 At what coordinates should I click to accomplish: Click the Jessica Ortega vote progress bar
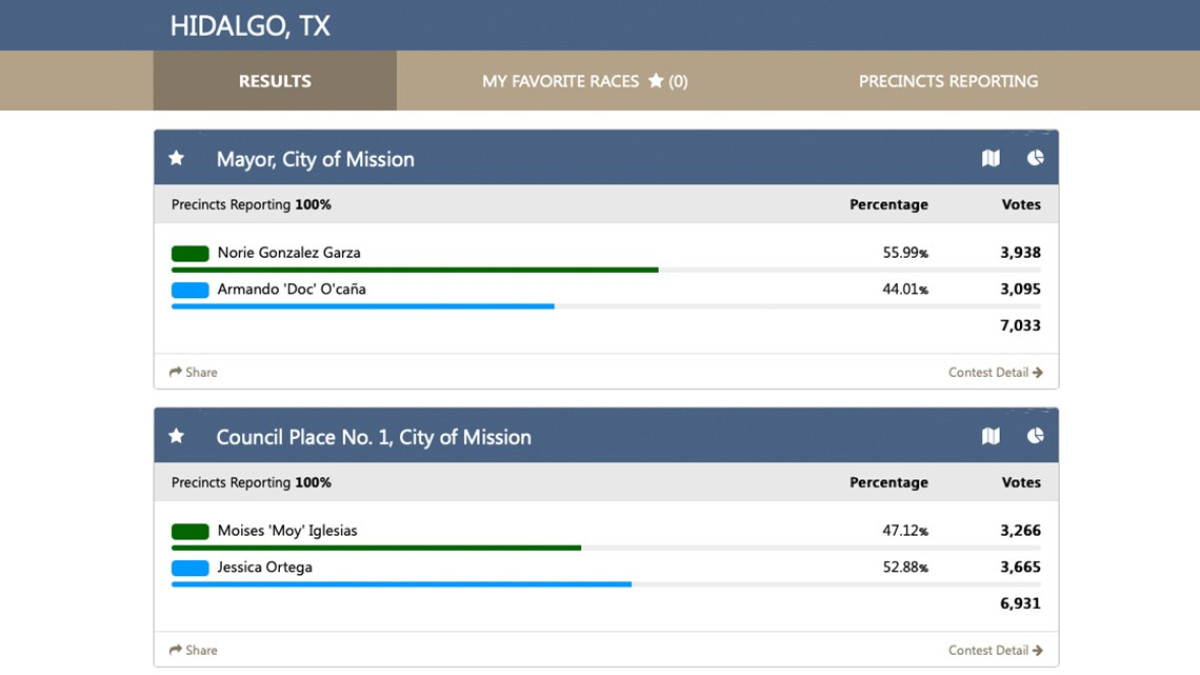401,584
